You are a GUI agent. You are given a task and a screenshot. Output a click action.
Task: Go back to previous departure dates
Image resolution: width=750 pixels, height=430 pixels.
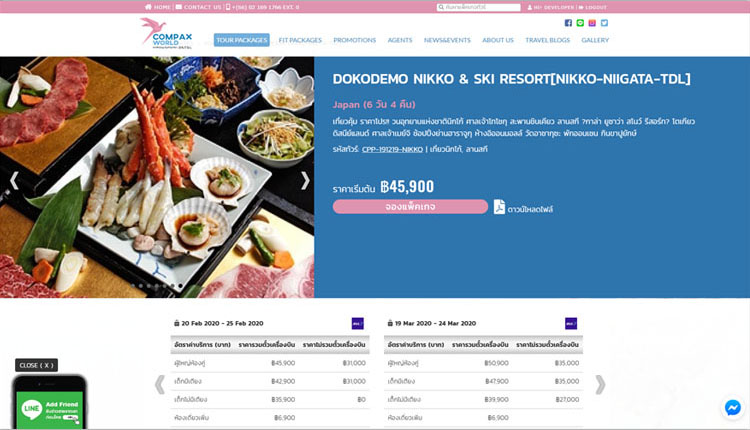coord(160,384)
